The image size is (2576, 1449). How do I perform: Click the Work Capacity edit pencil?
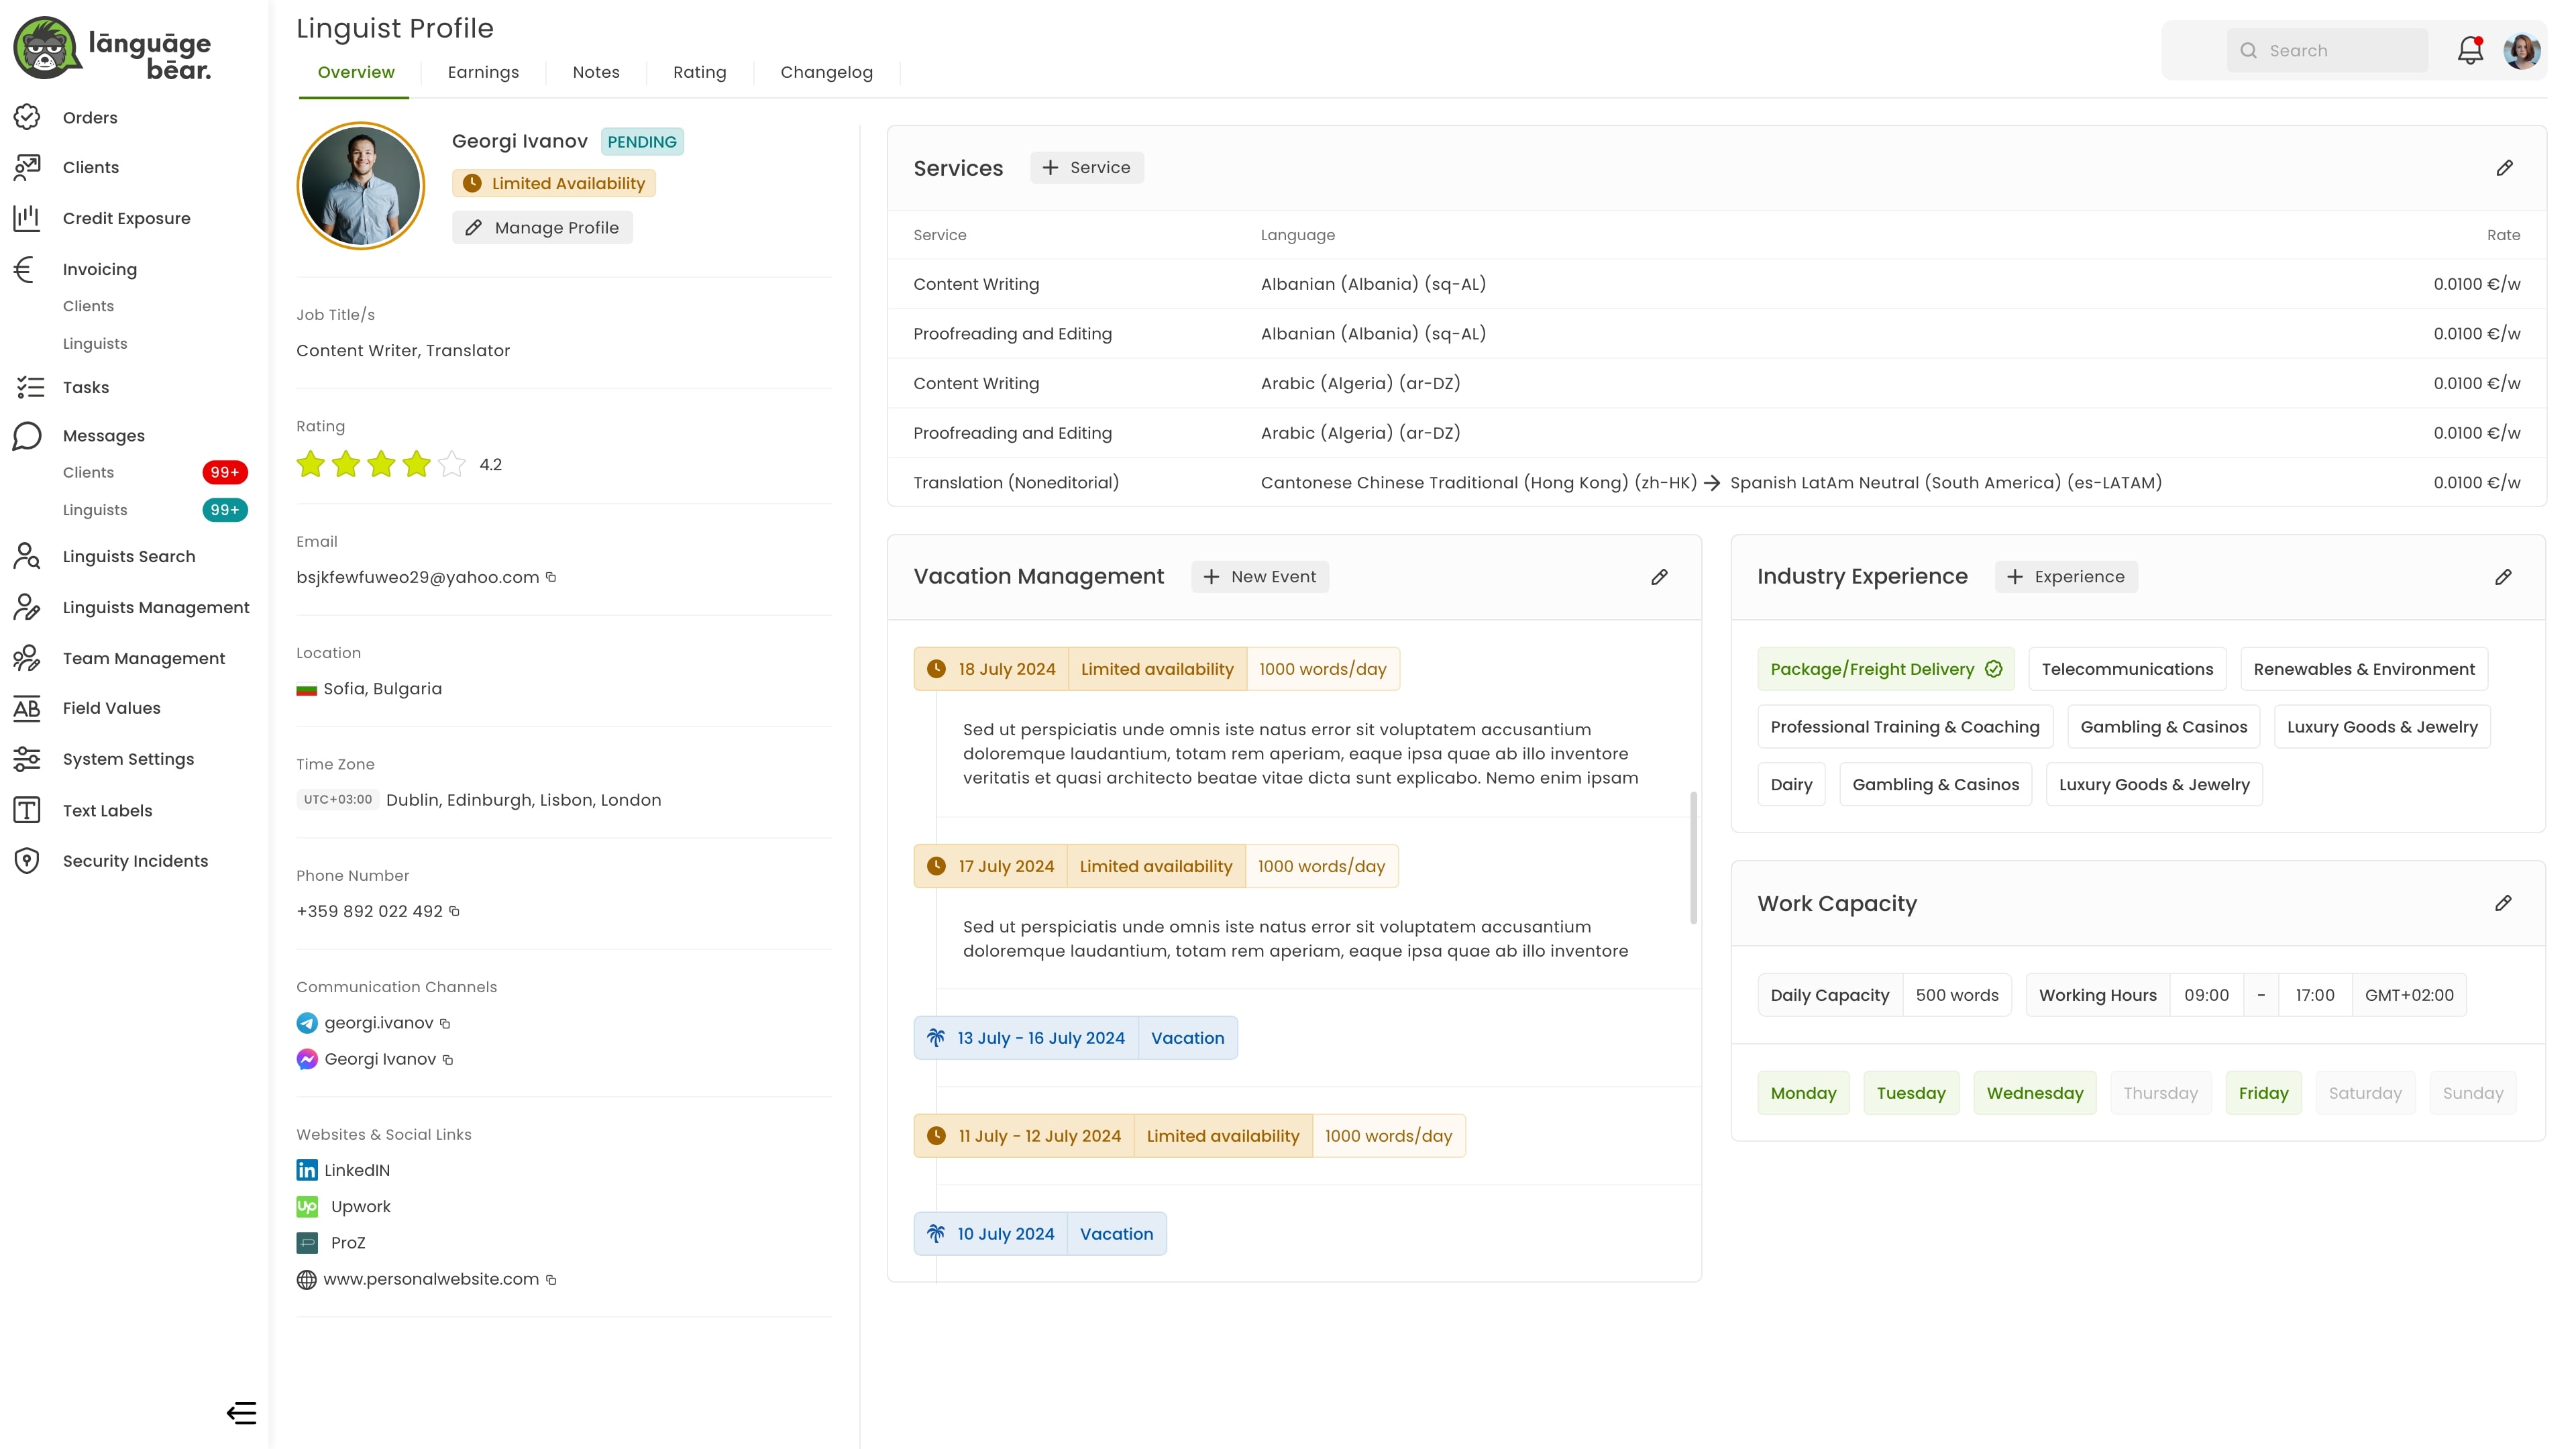click(2503, 903)
